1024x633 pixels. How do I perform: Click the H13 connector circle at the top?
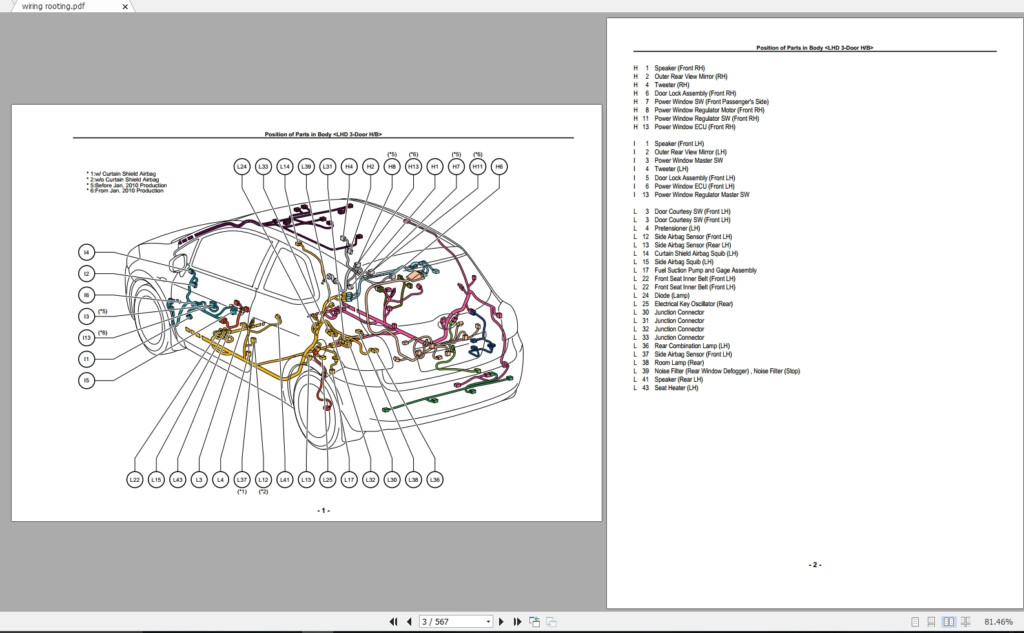click(x=413, y=167)
